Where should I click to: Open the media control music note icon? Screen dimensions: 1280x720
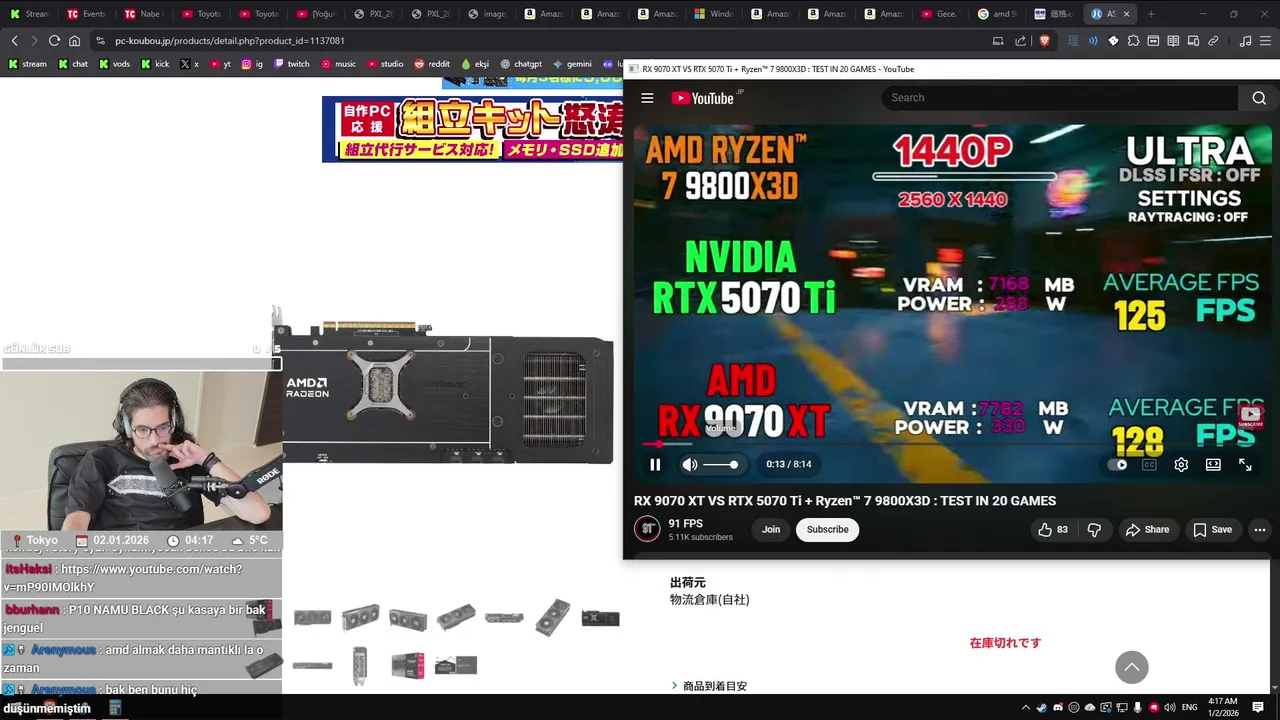[1245, 41]
